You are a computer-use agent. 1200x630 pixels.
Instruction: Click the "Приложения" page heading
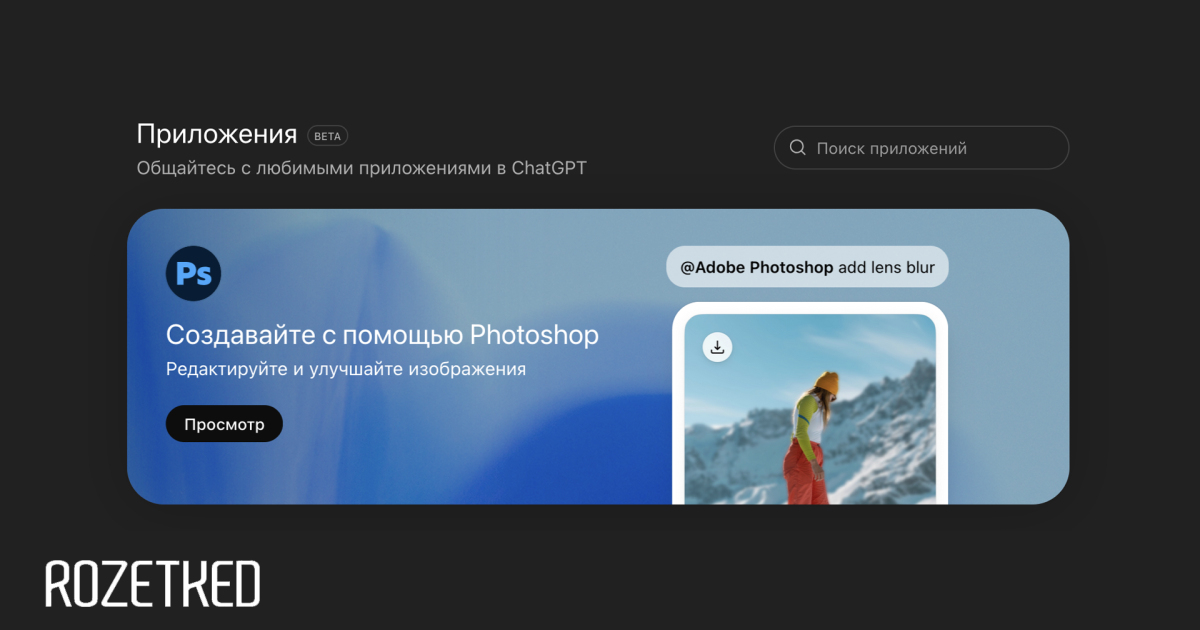217,135
